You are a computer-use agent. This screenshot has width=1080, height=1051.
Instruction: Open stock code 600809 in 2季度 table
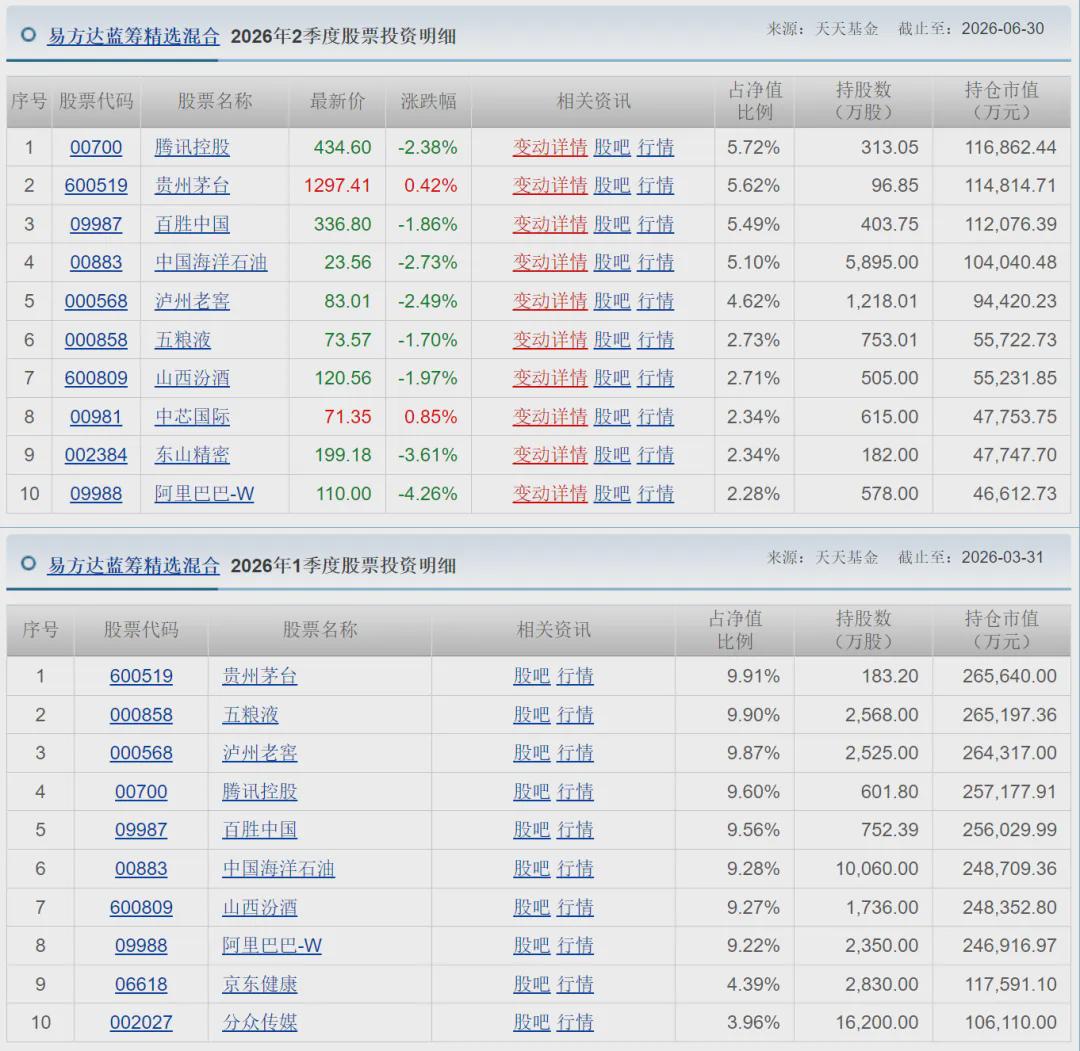96,378
